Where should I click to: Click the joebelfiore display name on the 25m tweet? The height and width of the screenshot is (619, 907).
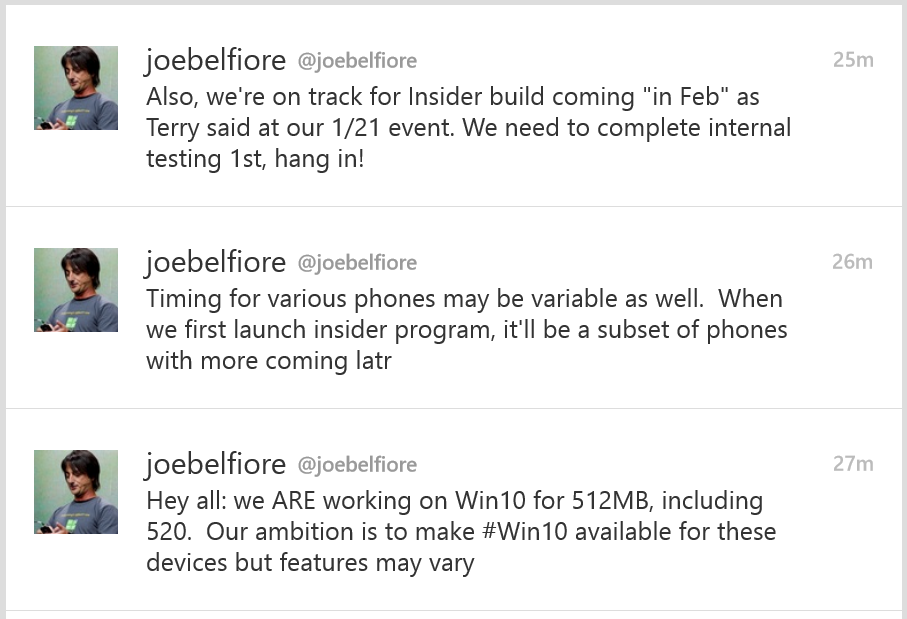[x=215, y=60]
